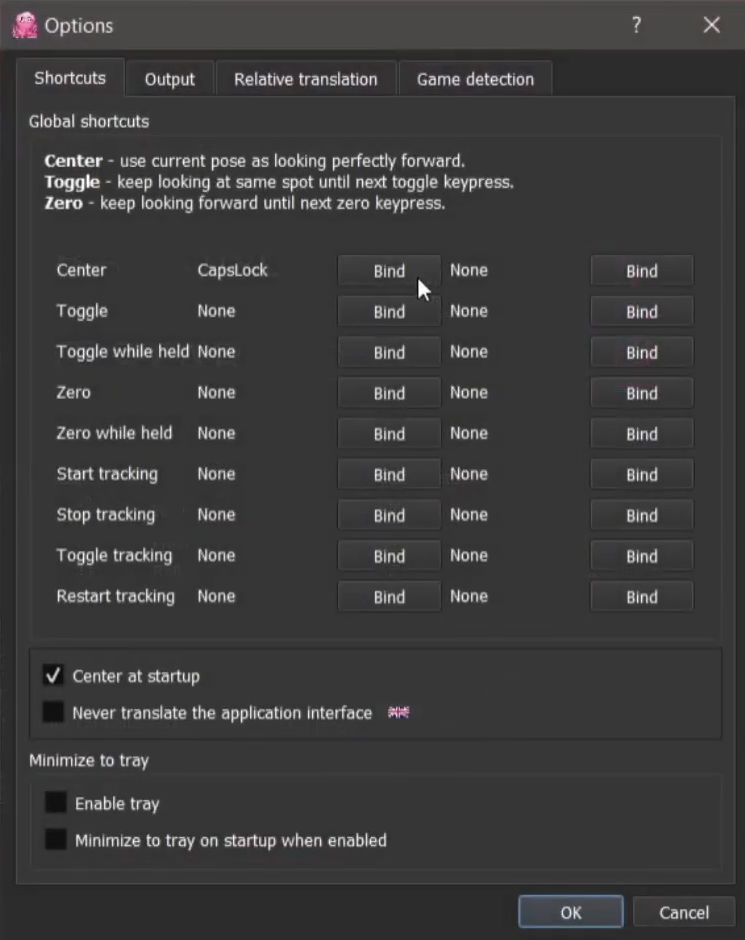The width and height of the screenshot is (745, 940).
Task: Enable Never translate the application interface
Action: coord(53,712)
